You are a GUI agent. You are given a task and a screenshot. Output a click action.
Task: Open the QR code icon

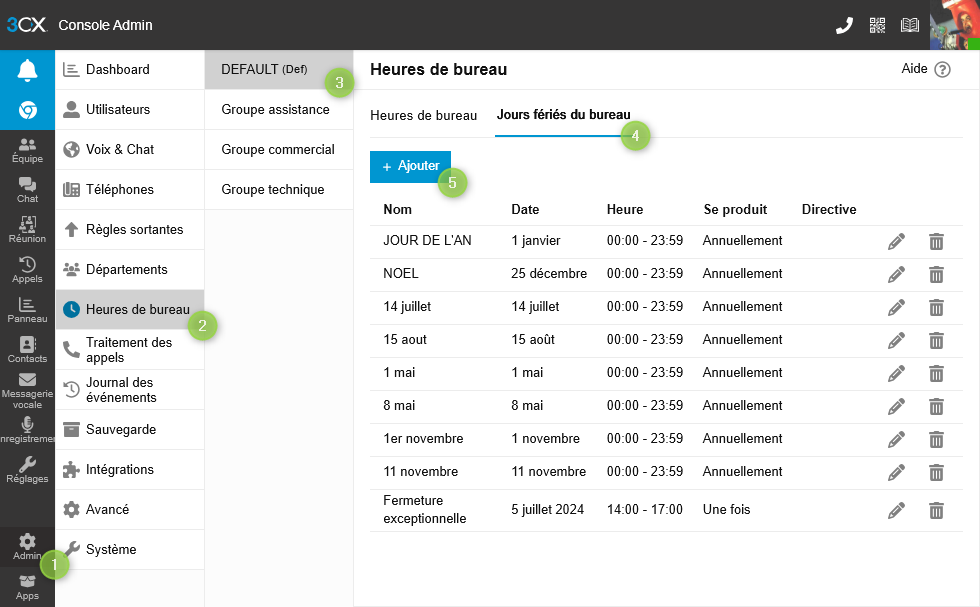coord(877,26)
